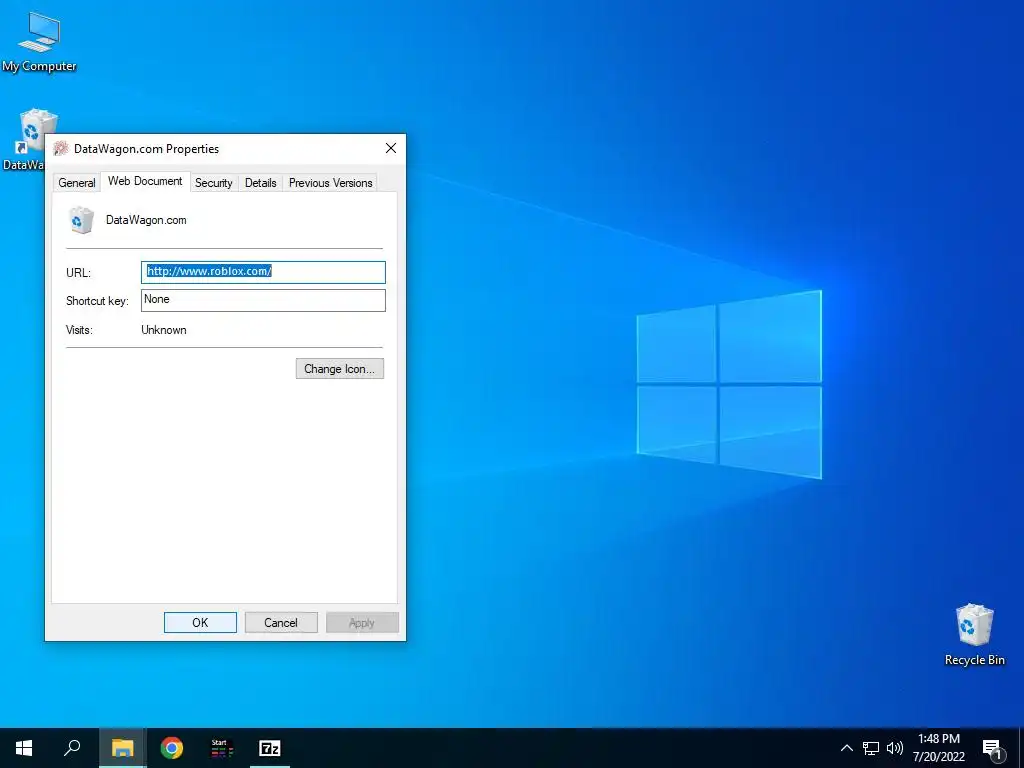The width and height of the screenshot is (1024, 768).
Task: Select the Web Document tab
Action: click(145, 182)
